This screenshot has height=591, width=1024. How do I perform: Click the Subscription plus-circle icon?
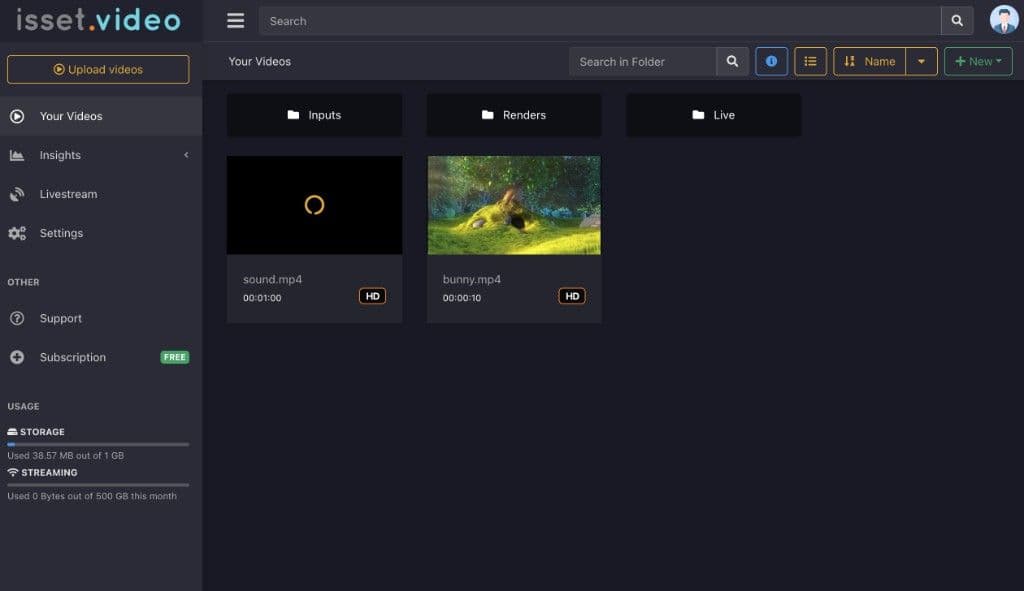click(x=17, y=357)
